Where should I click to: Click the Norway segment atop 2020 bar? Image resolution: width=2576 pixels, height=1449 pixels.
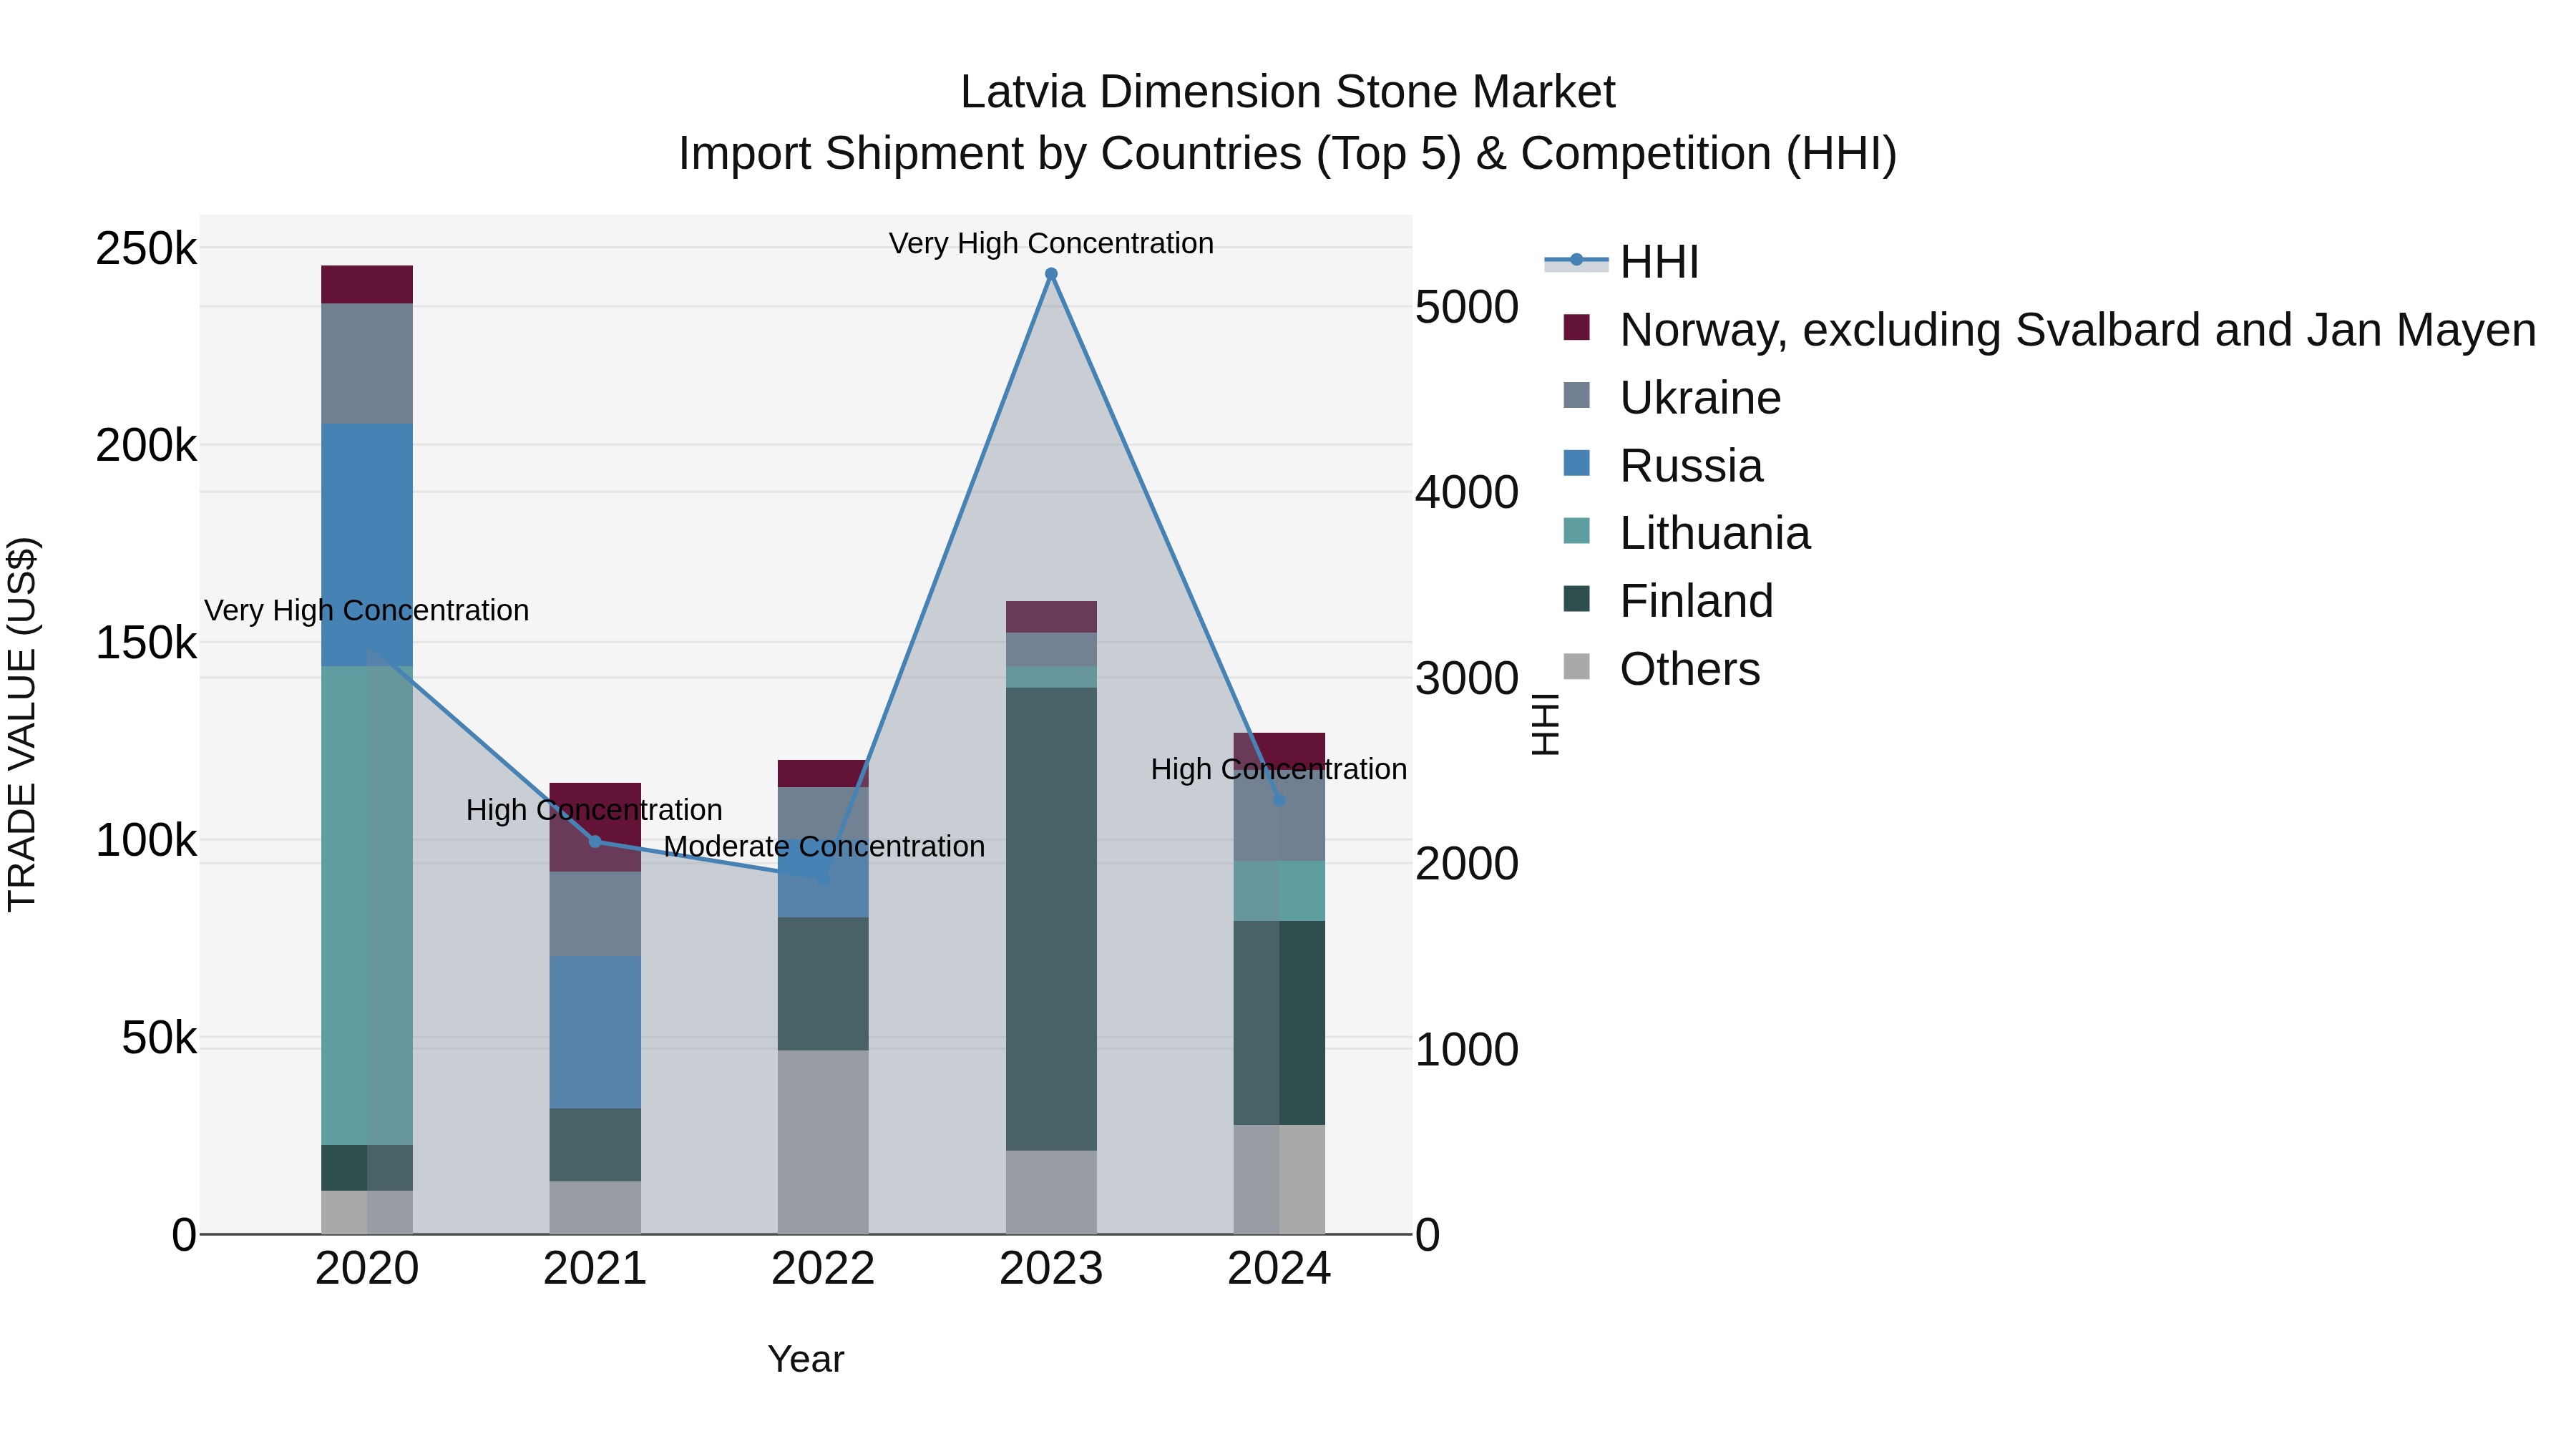(367, 285)
